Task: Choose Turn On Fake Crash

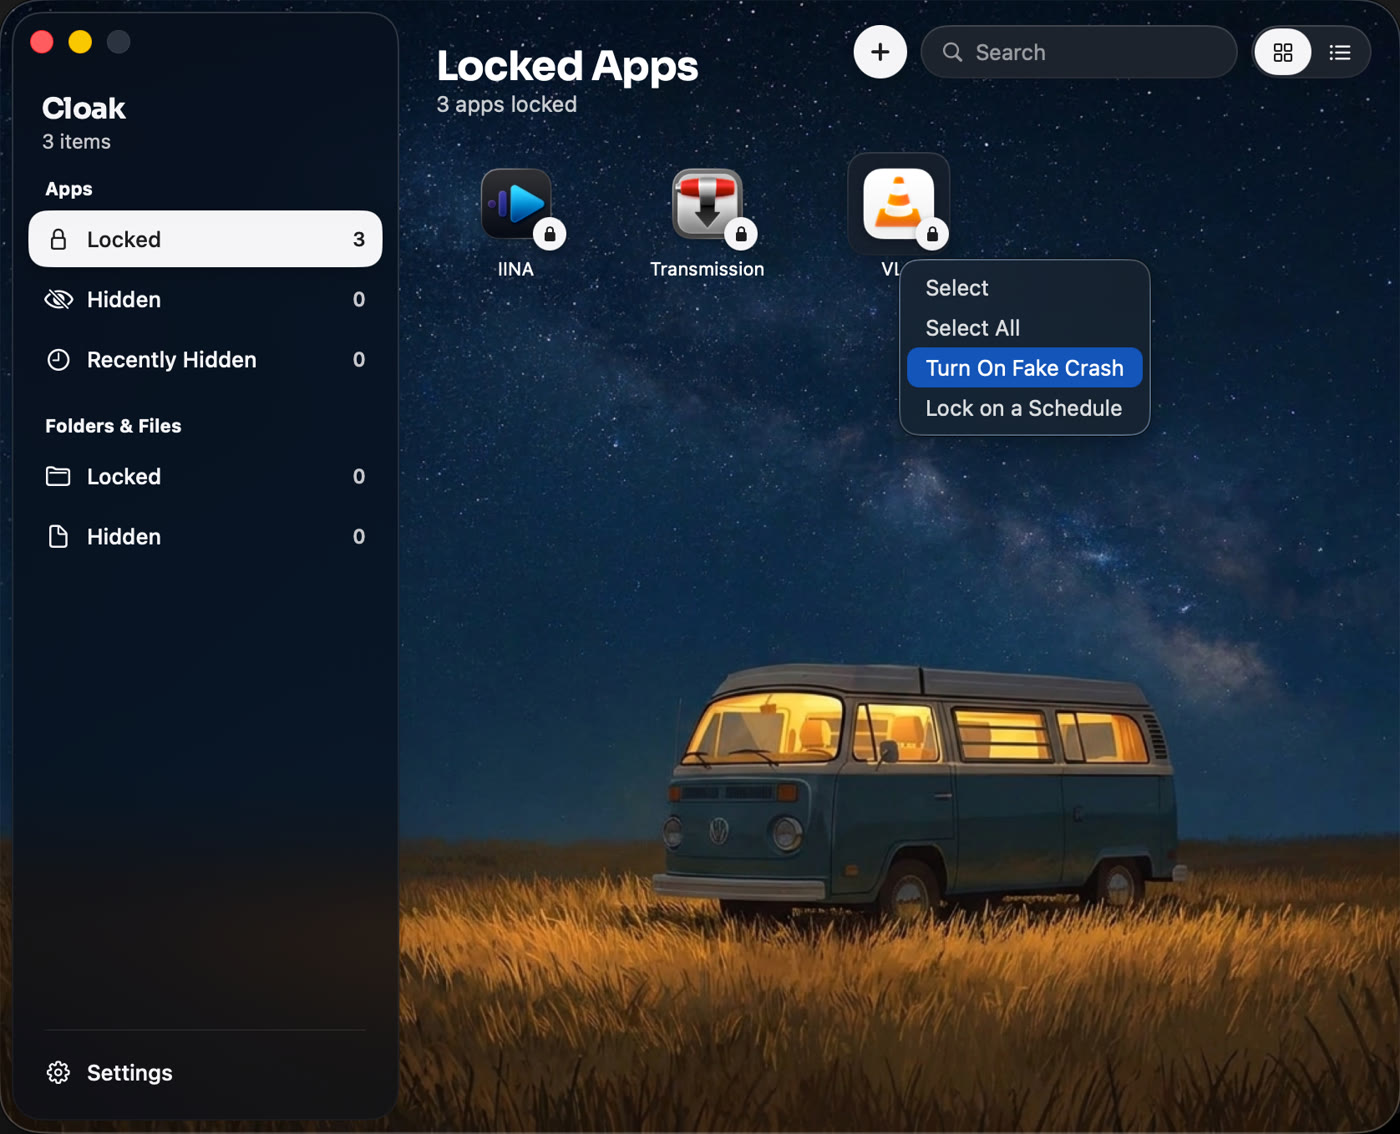Action: (1024, 368)
